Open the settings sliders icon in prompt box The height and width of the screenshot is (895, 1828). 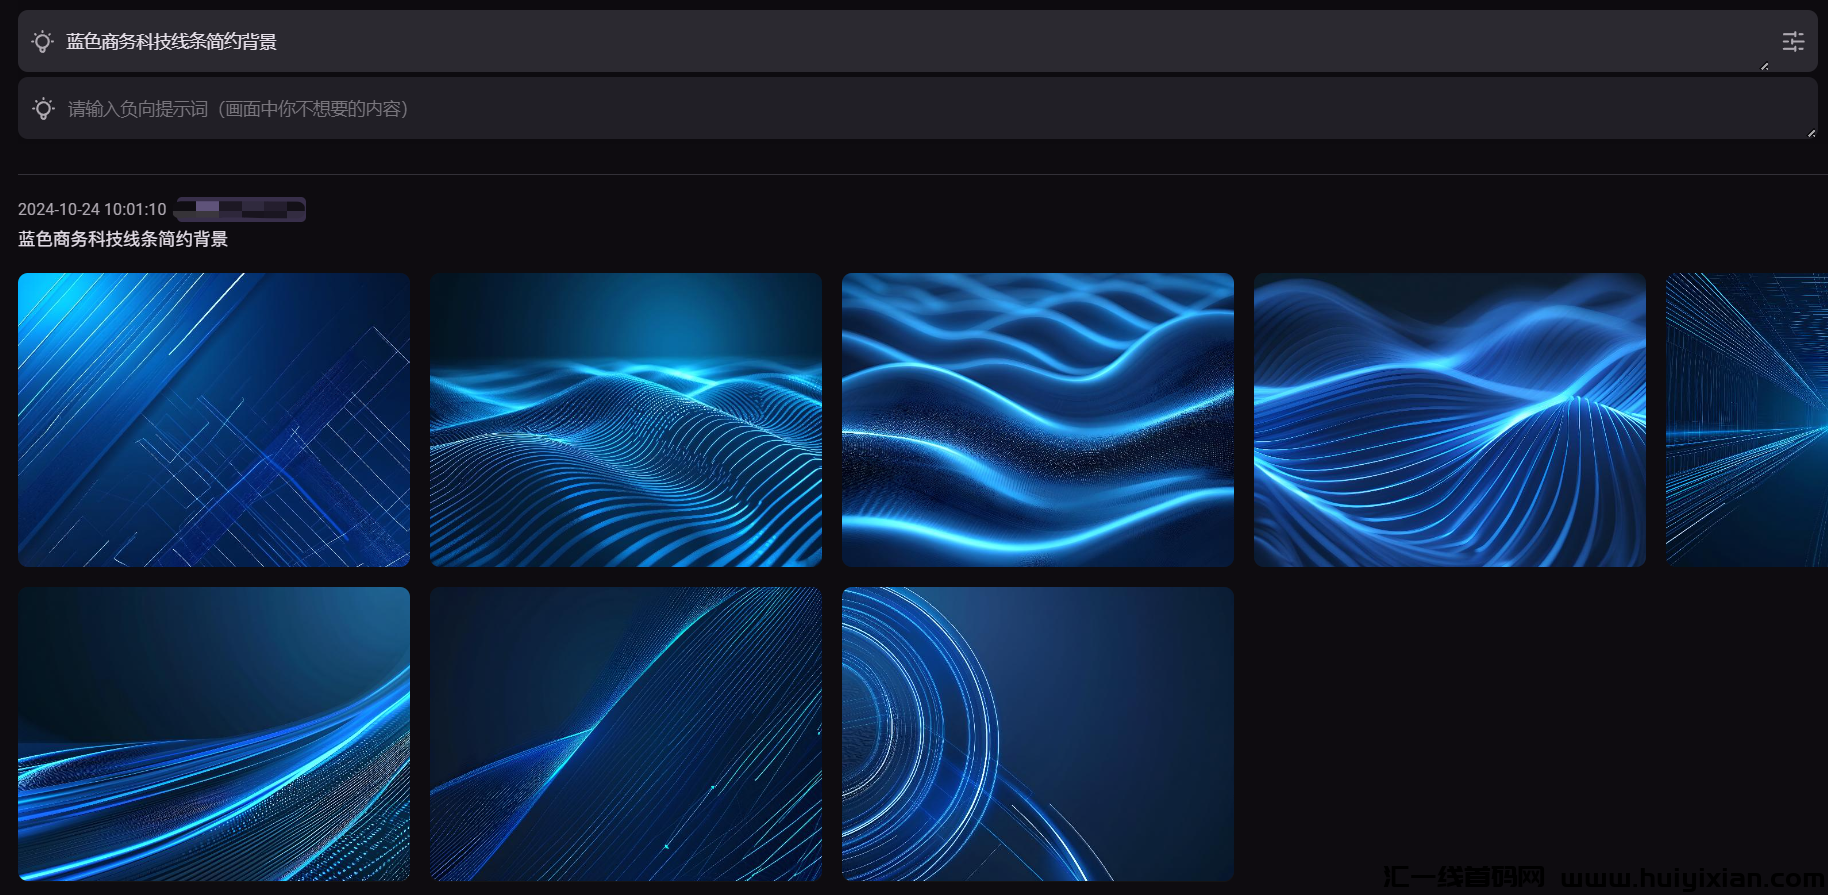coord(1793,41)
